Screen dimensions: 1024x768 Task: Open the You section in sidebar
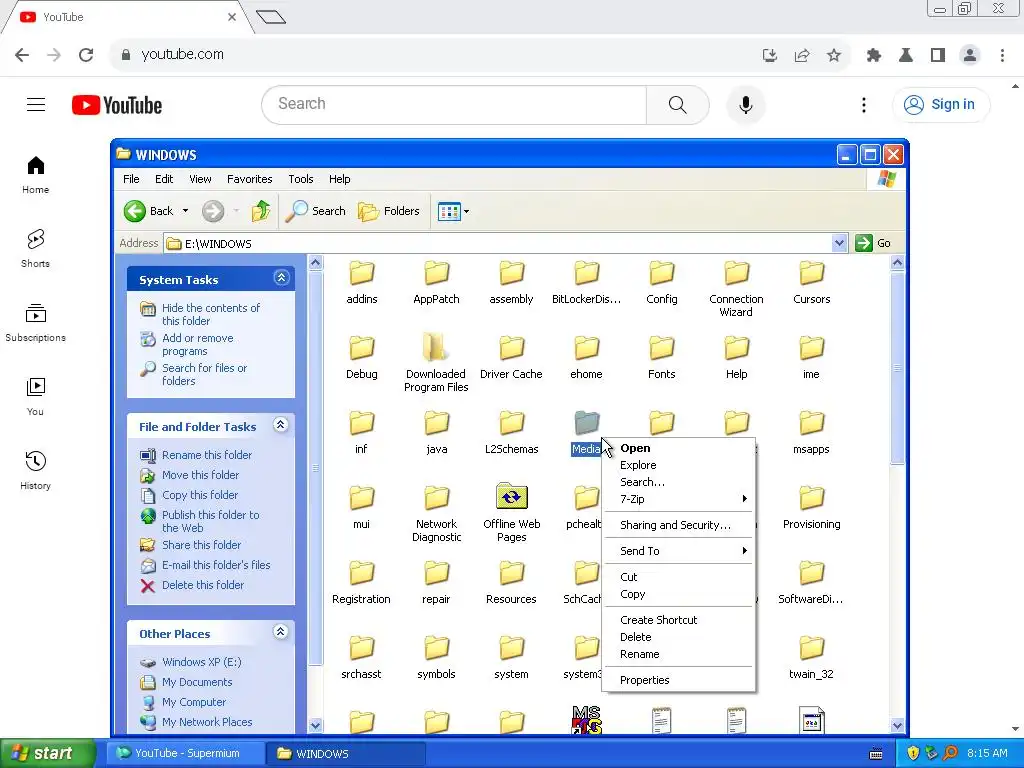click(x=35, y=397)
